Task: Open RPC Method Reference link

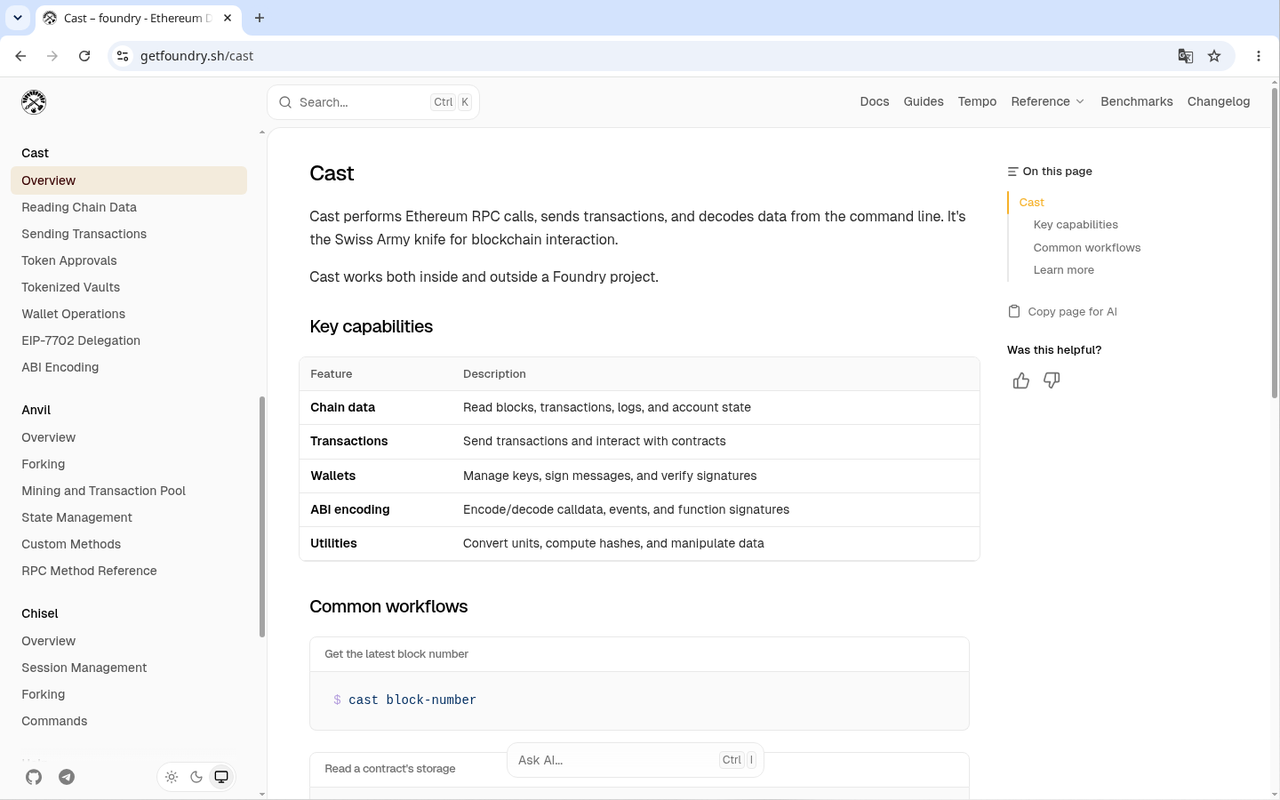Action: [89, 571]
